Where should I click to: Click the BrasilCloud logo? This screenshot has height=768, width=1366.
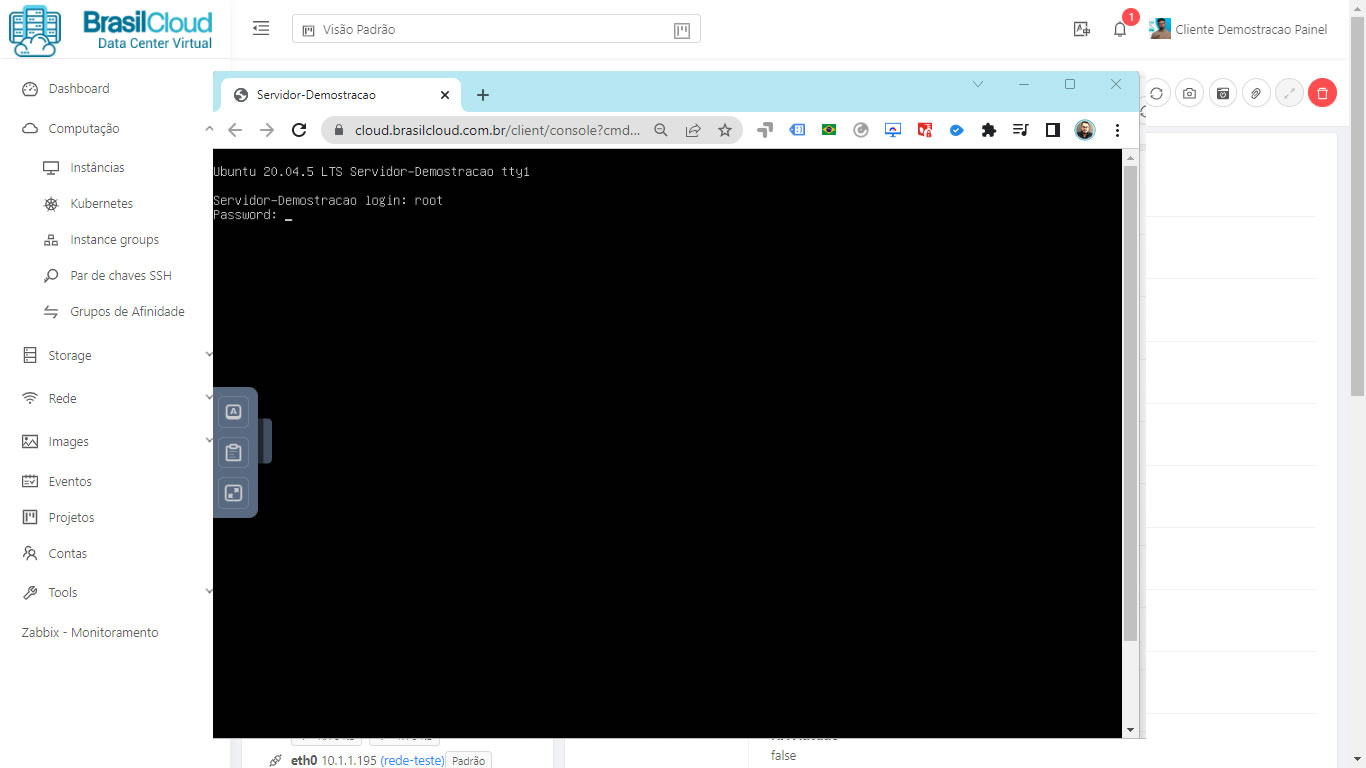click(112, 30)
